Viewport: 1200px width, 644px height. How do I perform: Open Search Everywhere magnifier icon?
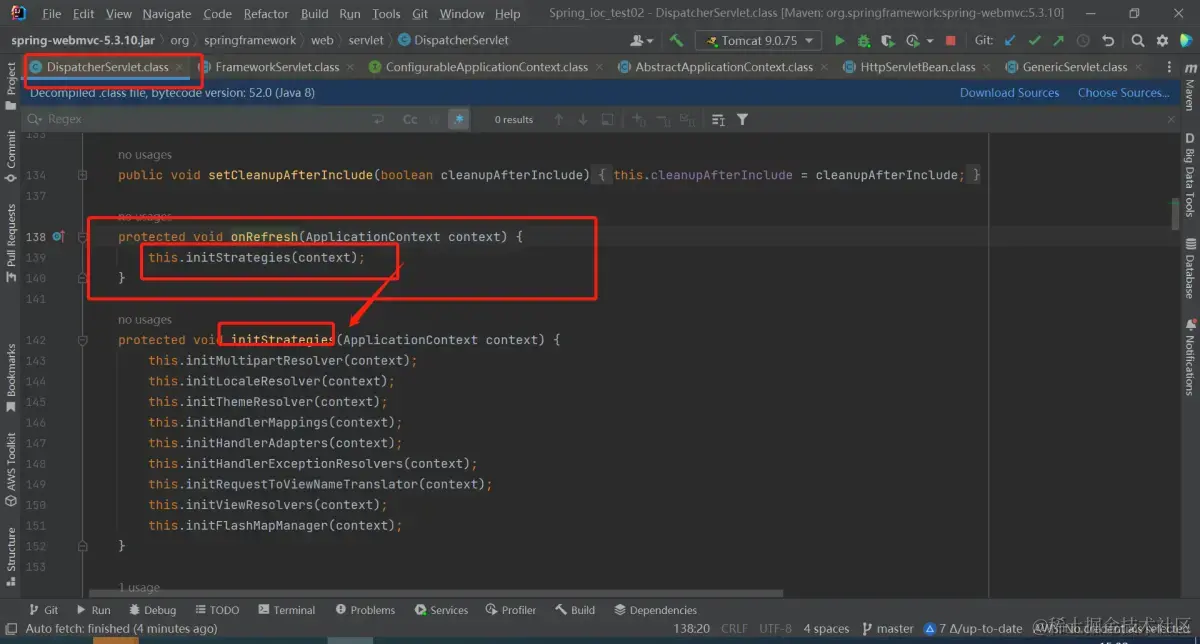(x=1138, y=41)
